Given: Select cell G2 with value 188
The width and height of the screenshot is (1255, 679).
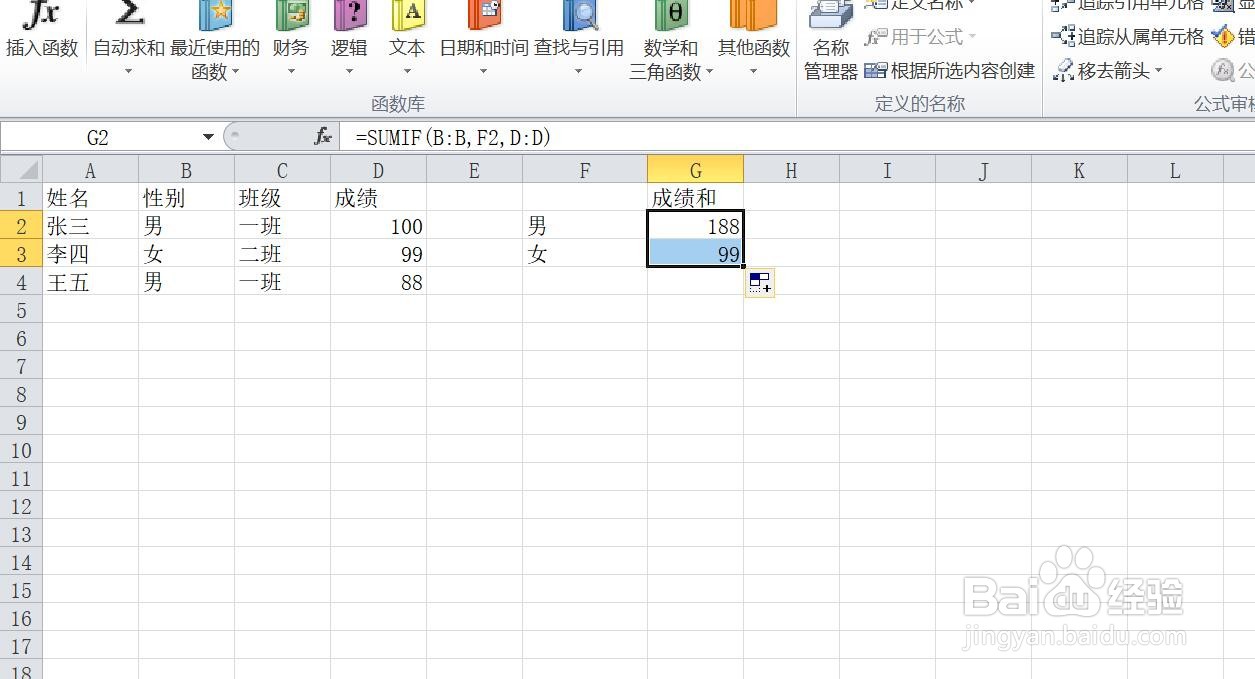Looking at the screenshot, I should 695,226.
